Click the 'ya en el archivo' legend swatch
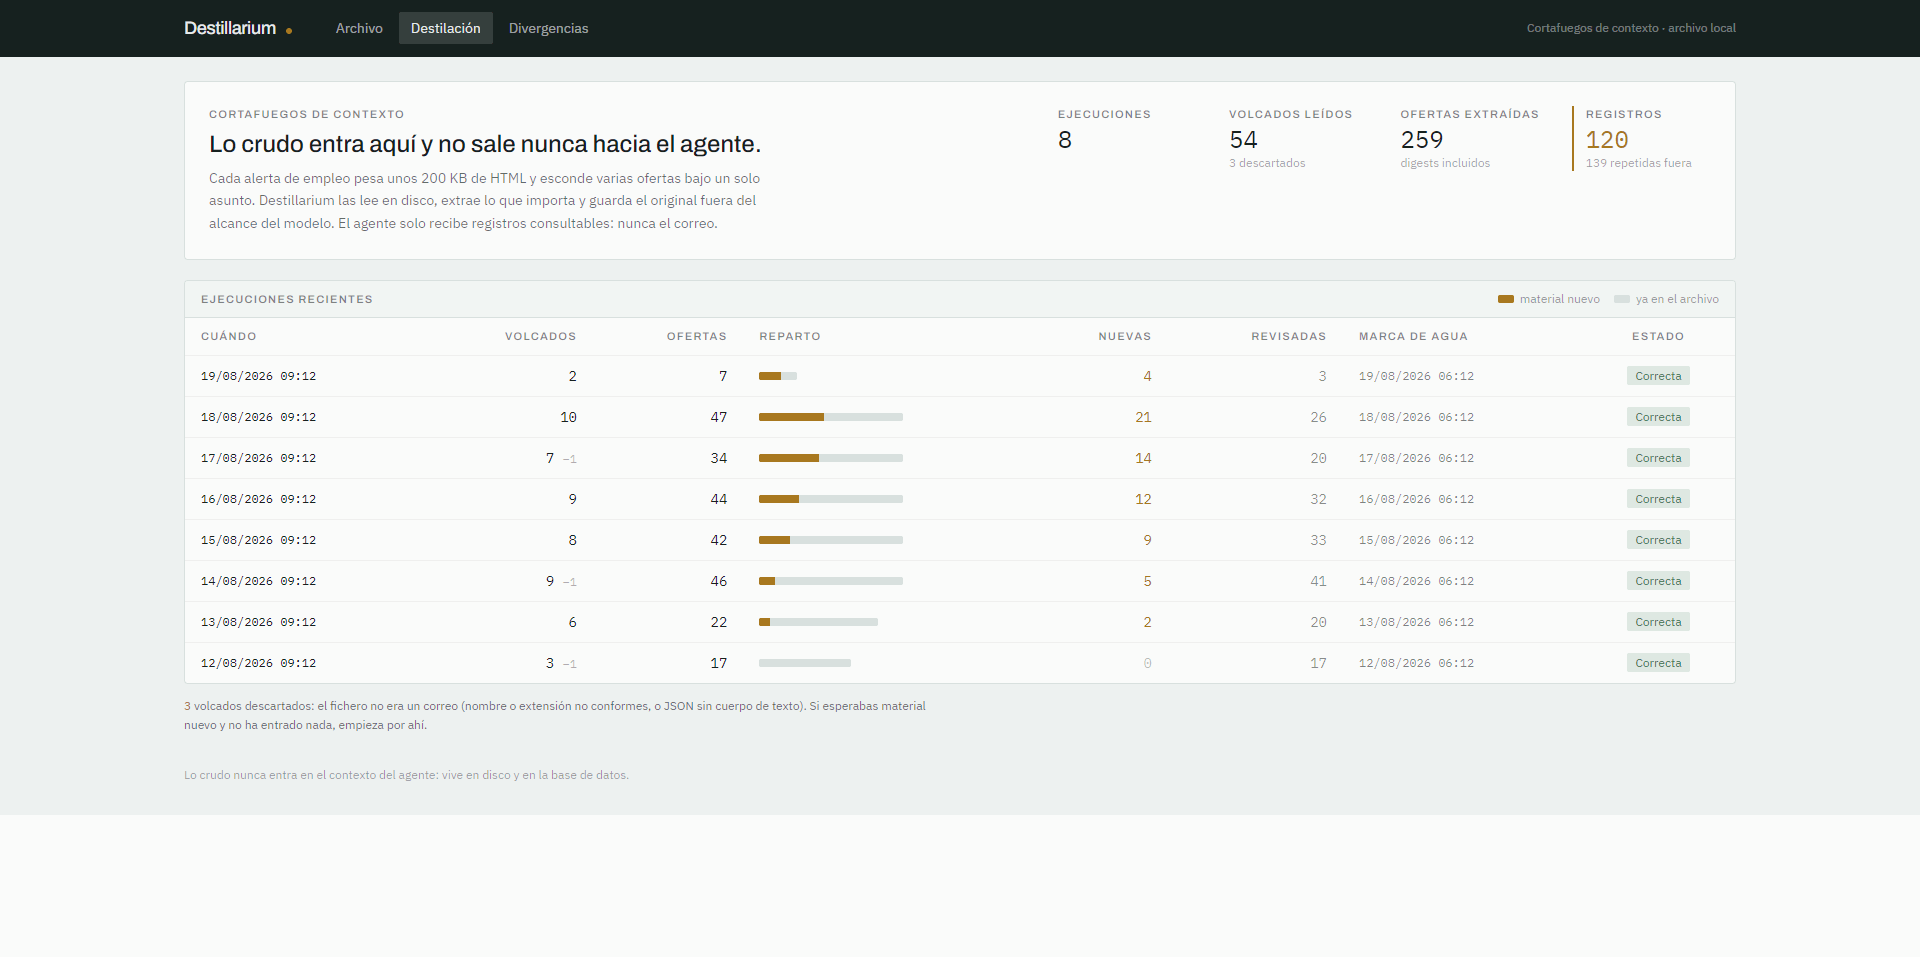The image size is (1920, 957). [x=1622, y=299]
